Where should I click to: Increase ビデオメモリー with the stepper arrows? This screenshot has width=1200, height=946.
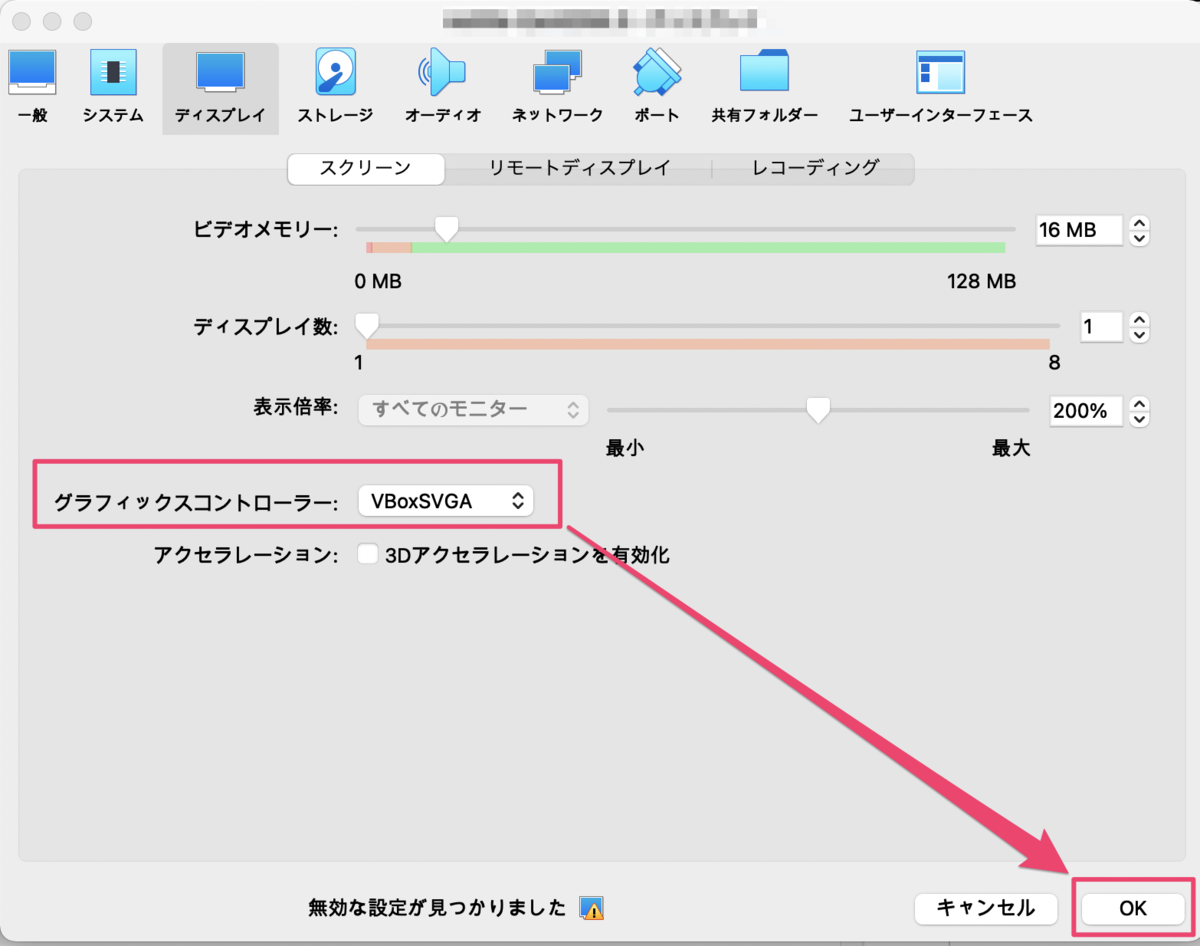coord(1139,224)
